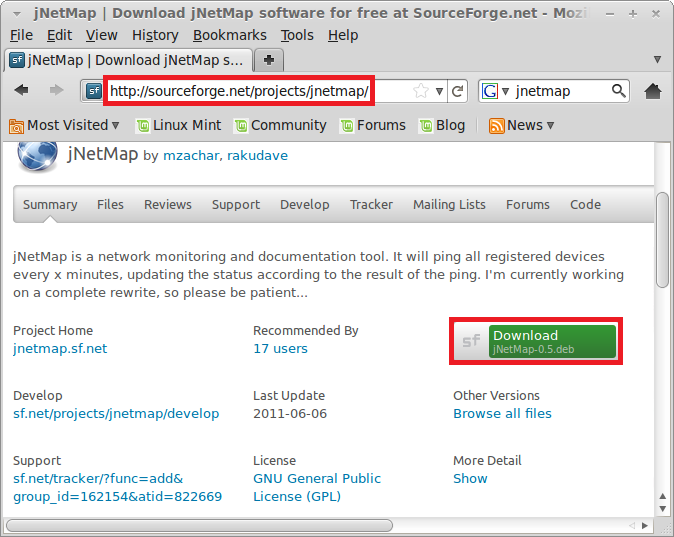Image resolution: width=674 pixels, height=537 pixels.
Task: Expand the News feed dropdown
Action: click(x=550, y=126)
